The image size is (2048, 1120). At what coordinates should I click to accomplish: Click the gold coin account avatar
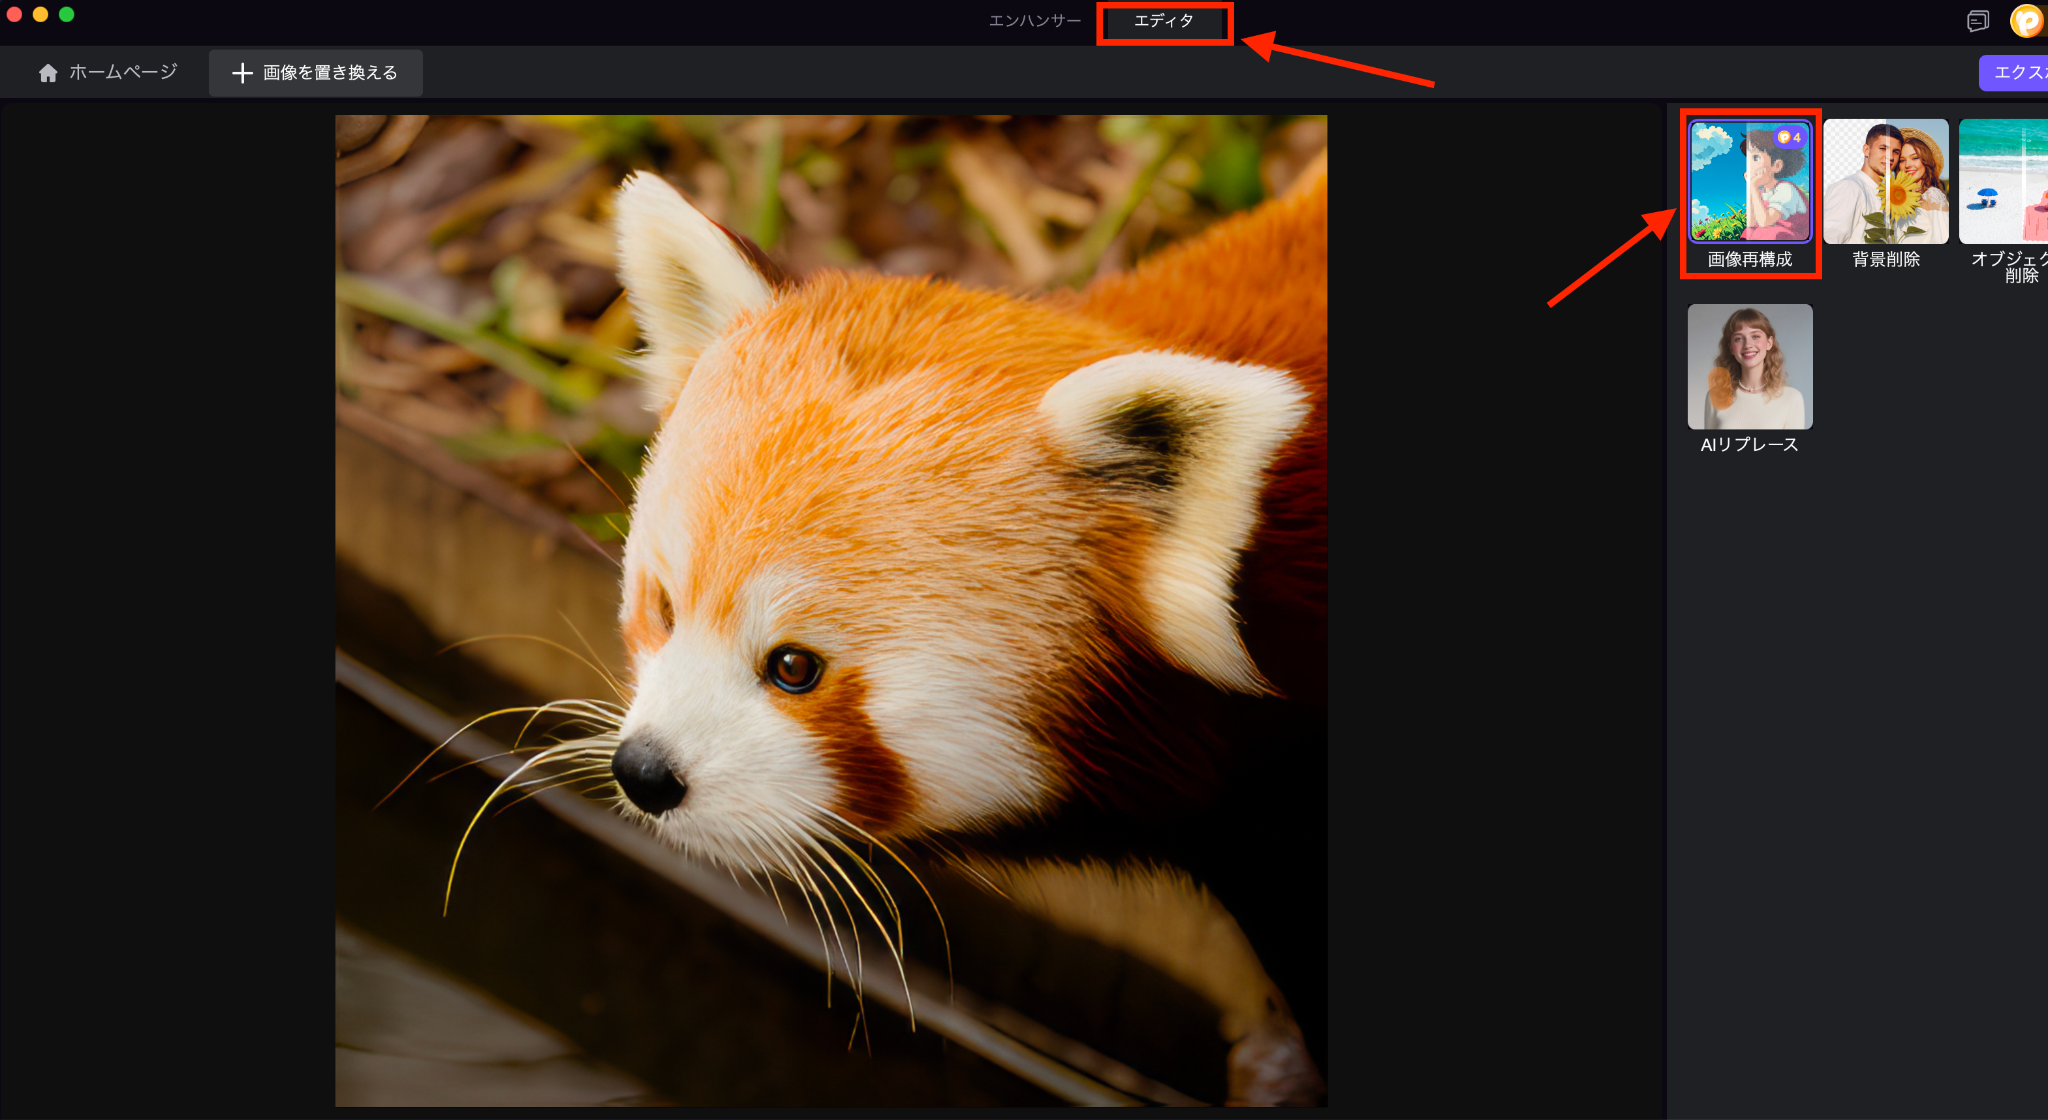pyautogui.click(x=2027, y=21)
